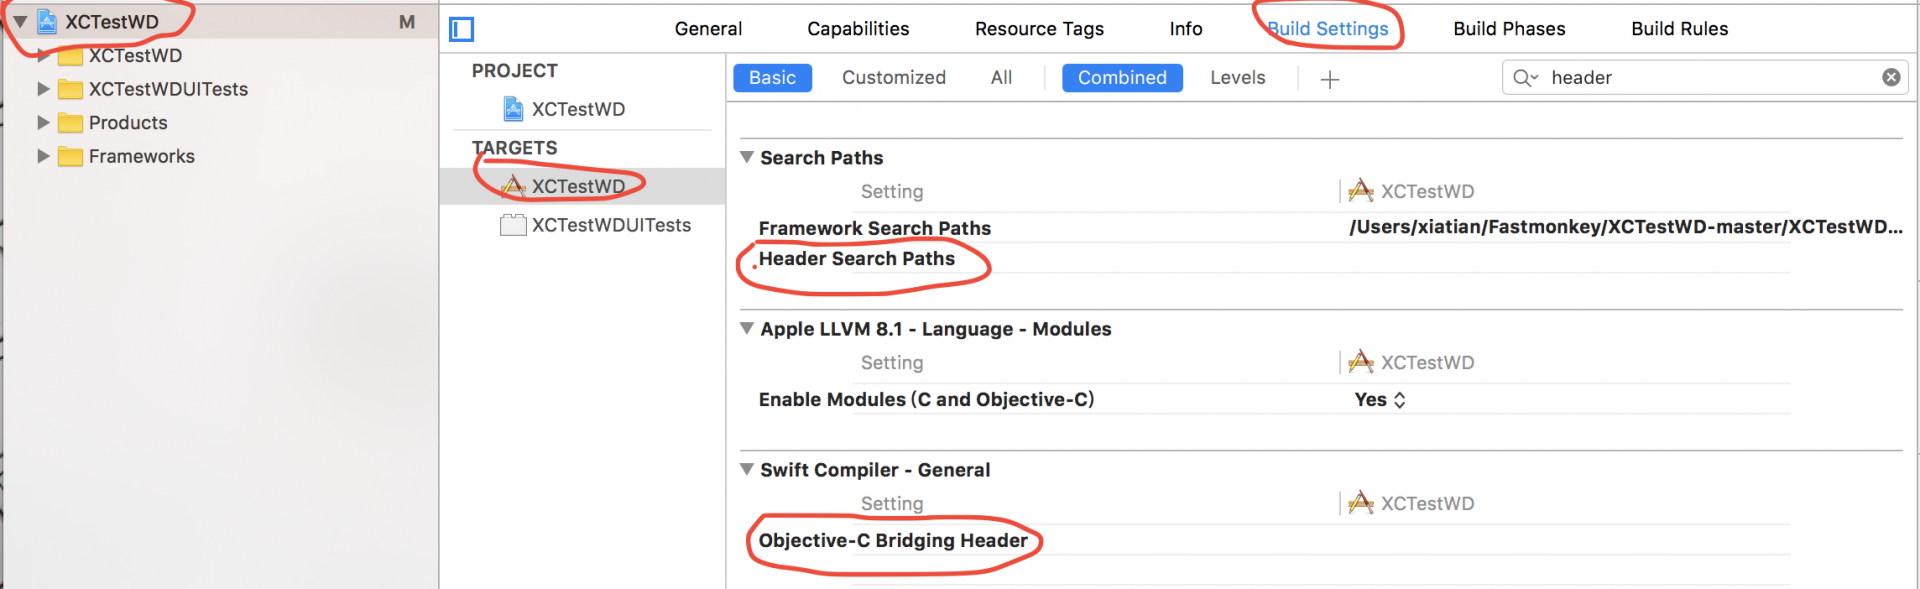Switch to the Capabilities tab
1920x589 pixels.
click(x=858, y=29)
